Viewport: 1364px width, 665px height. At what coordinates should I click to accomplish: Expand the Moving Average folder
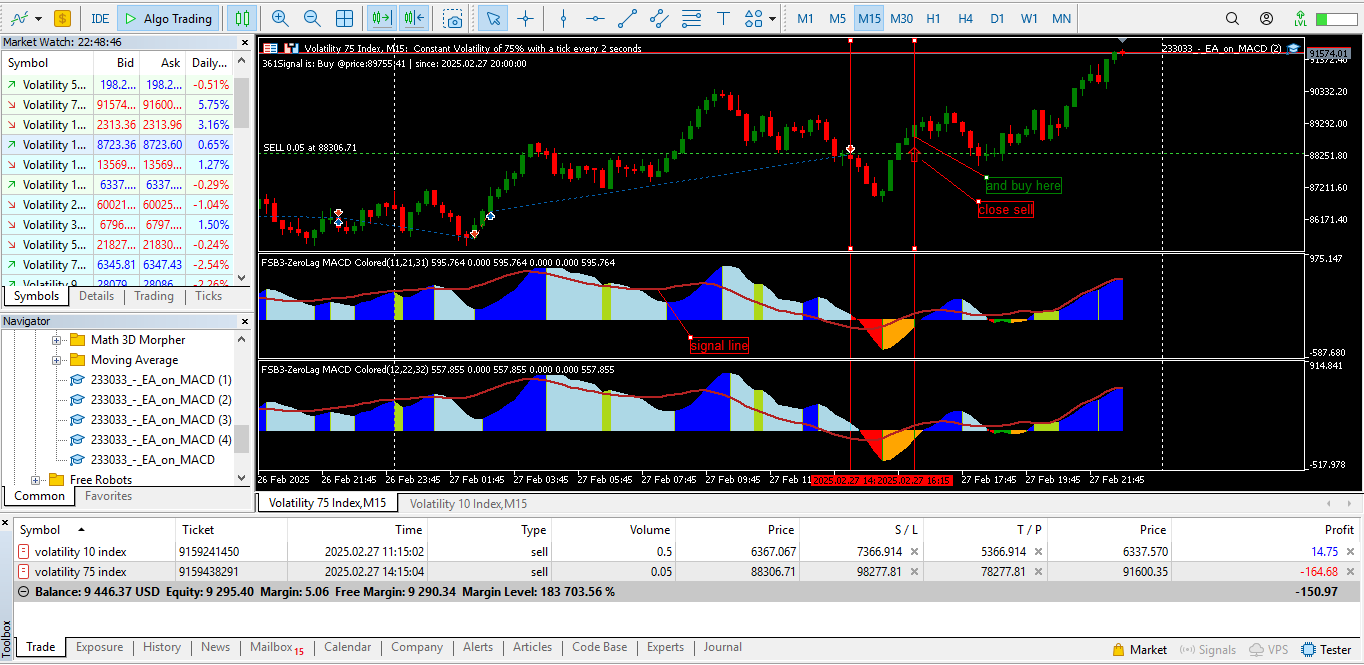57,360
